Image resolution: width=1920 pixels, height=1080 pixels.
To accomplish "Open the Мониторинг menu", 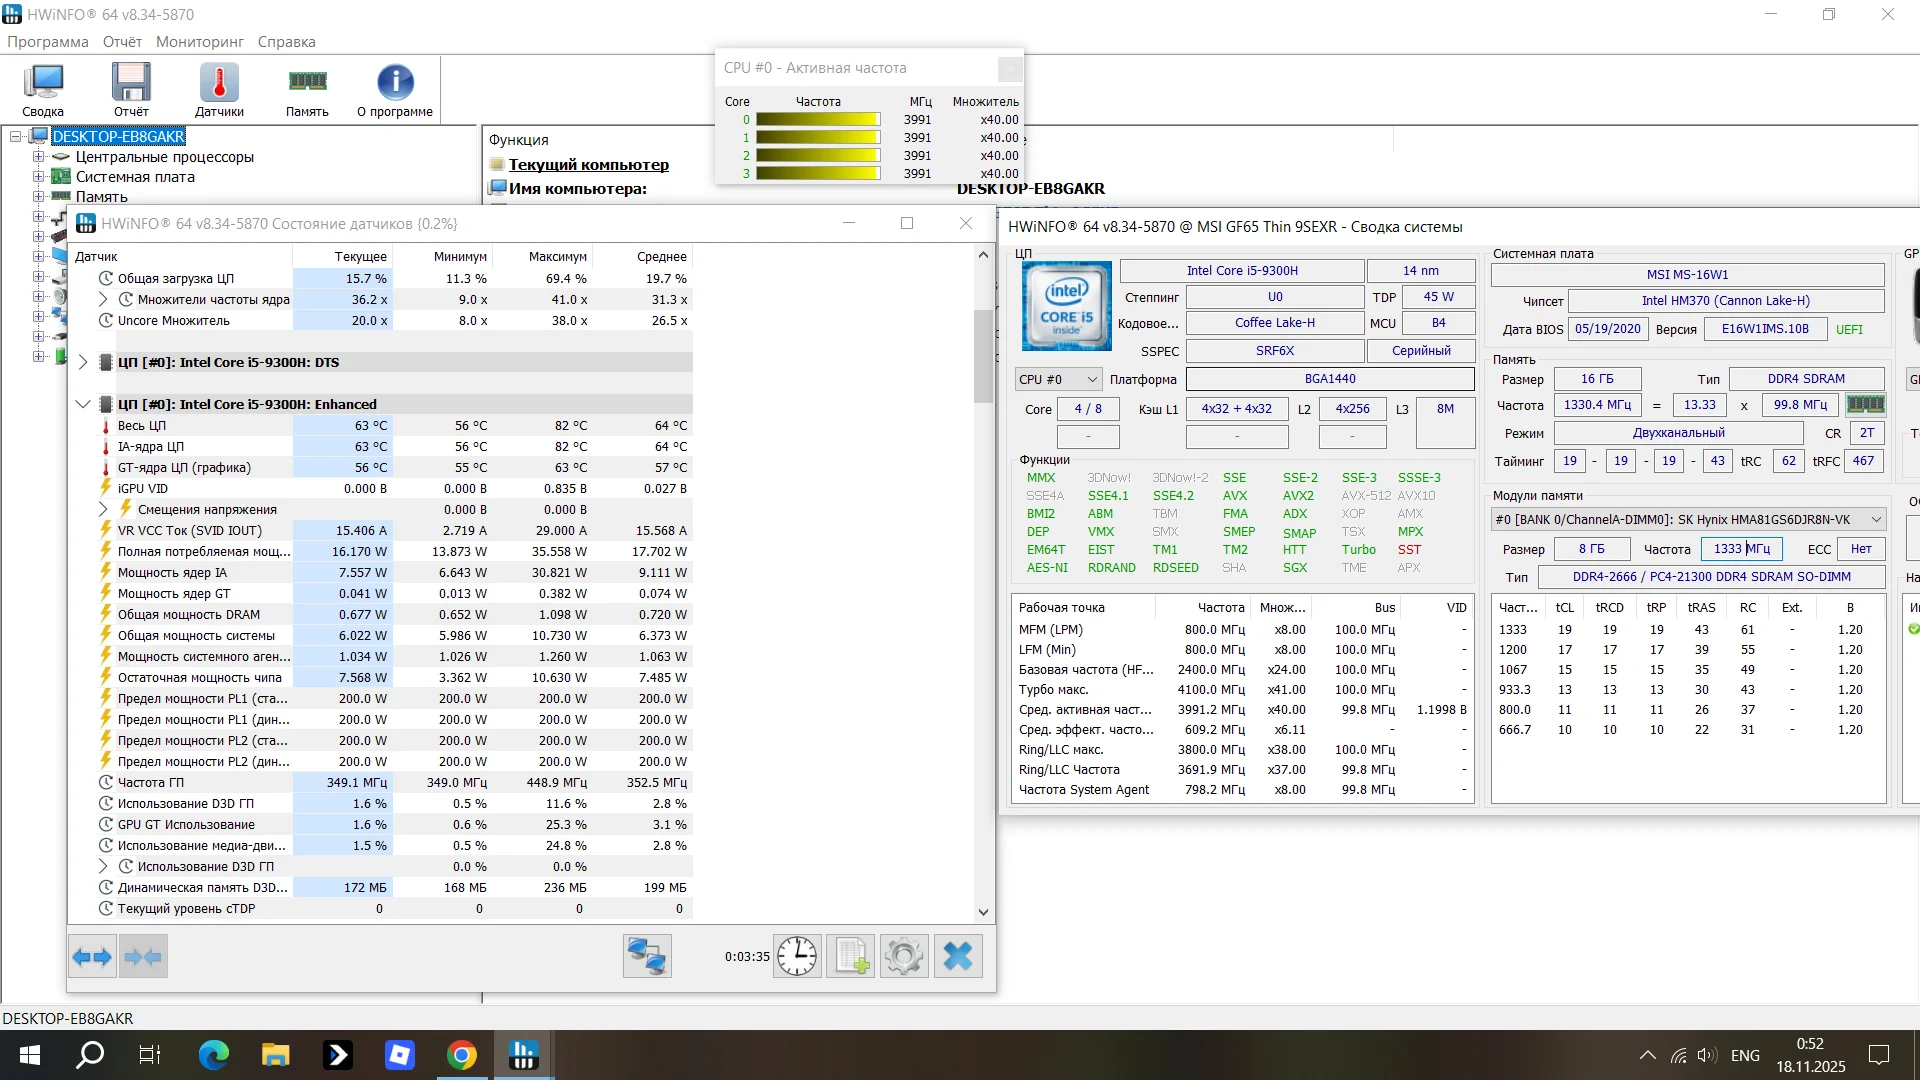I will coord(199,42).
